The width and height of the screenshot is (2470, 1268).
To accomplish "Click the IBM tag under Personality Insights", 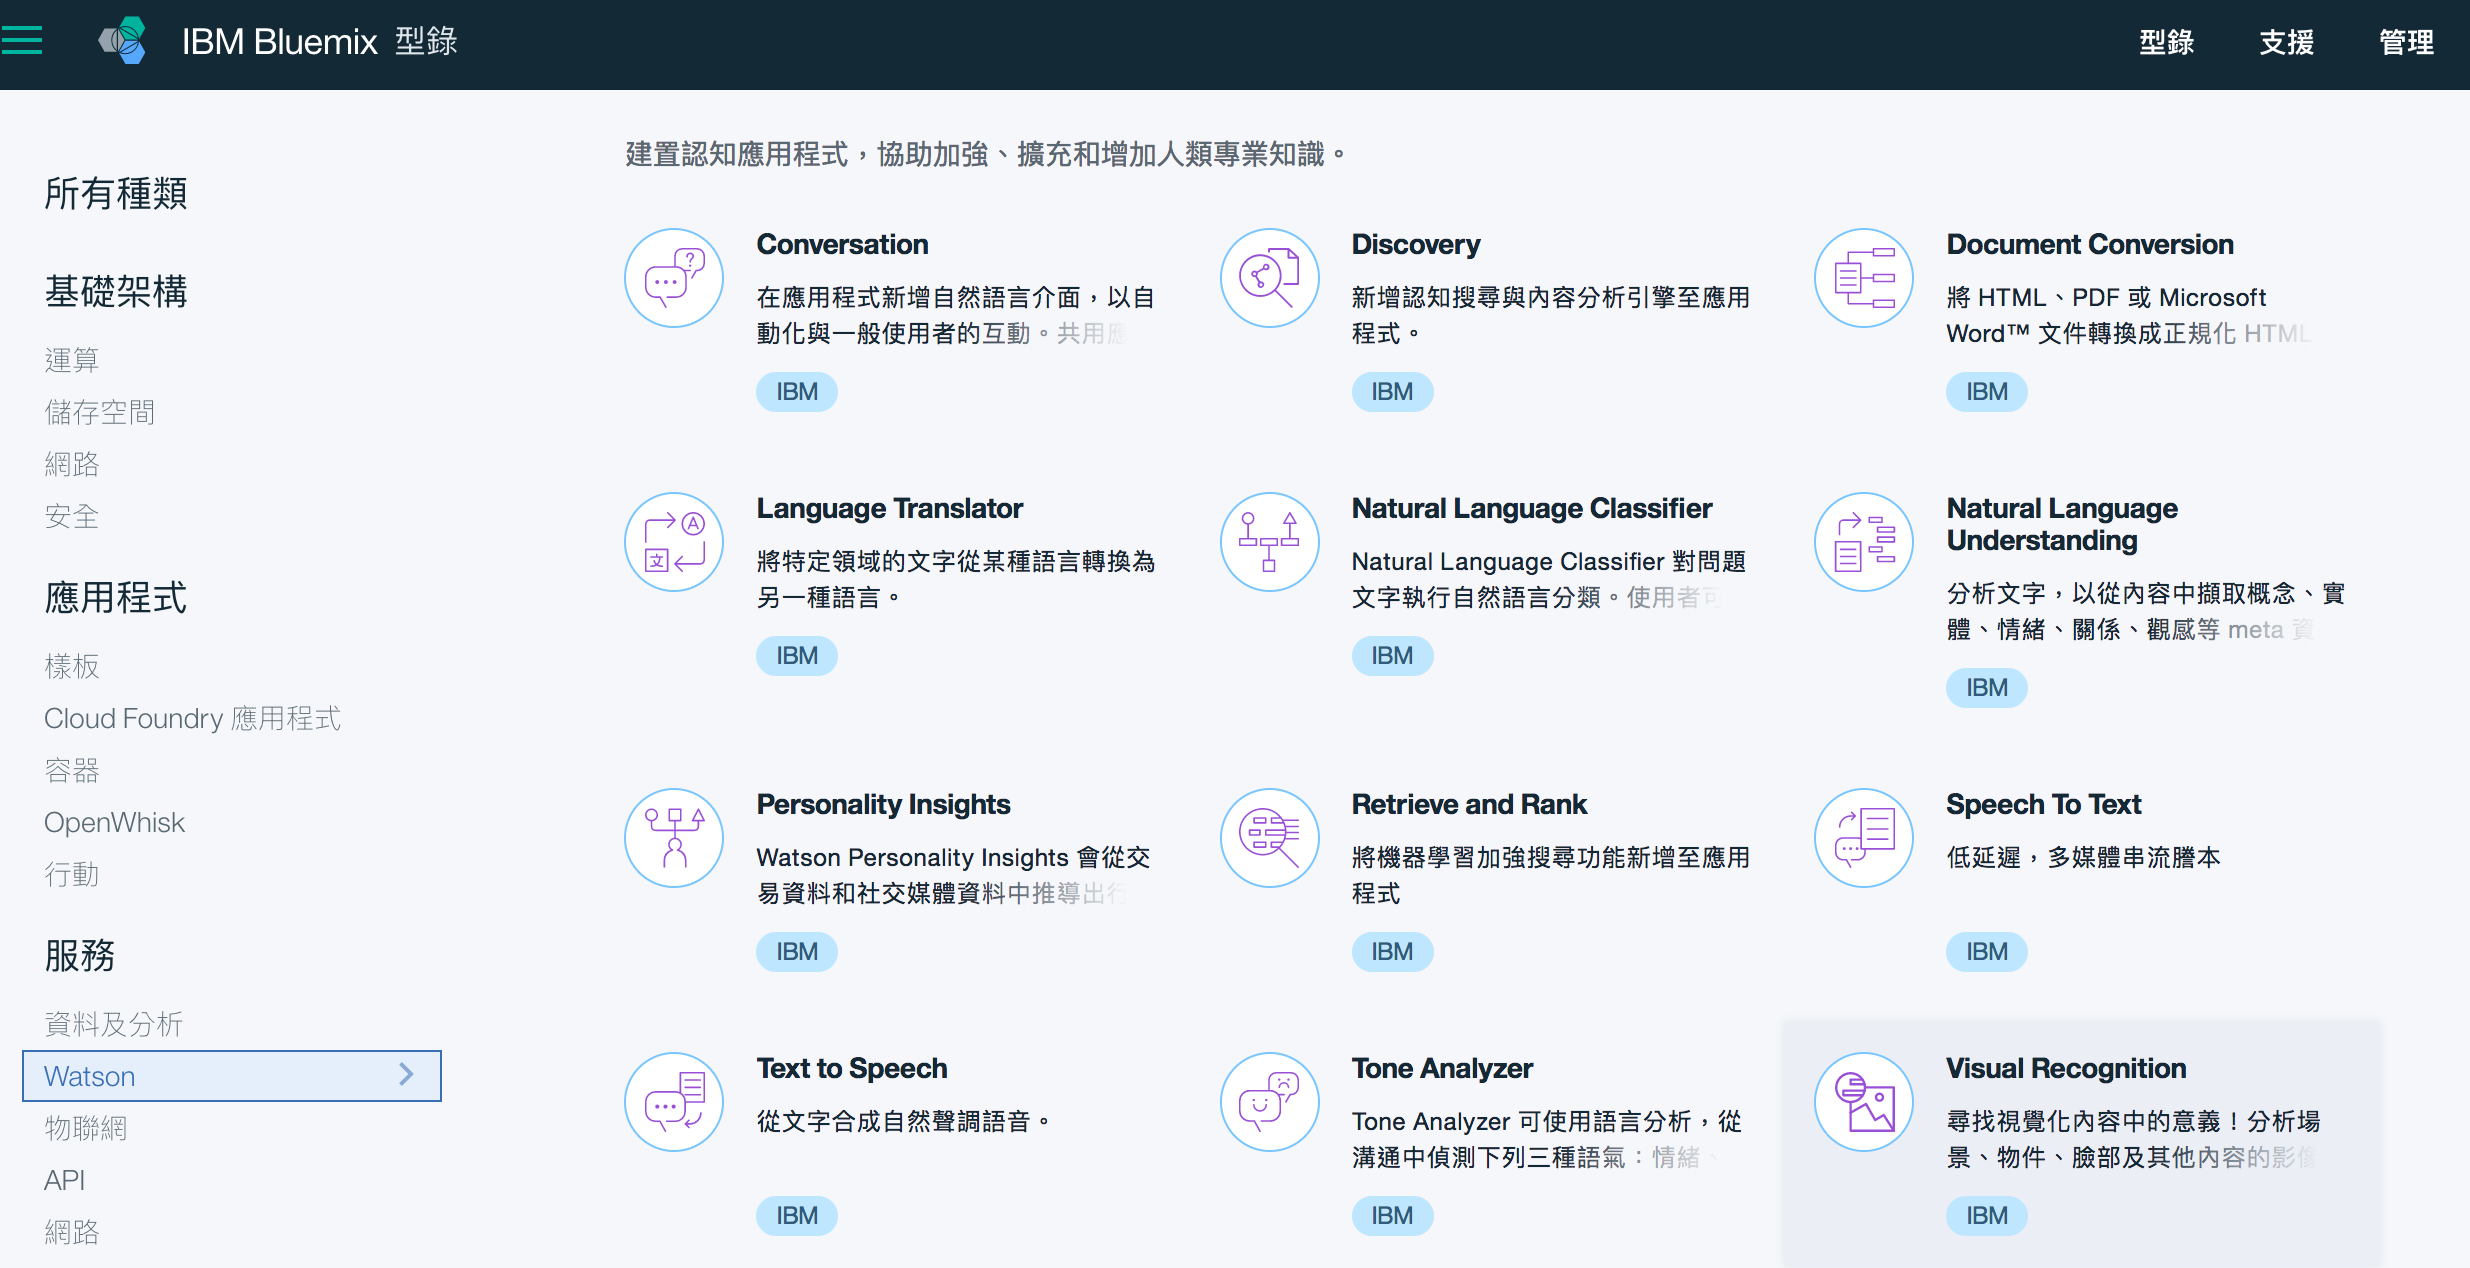I will [x=797, y=951].
